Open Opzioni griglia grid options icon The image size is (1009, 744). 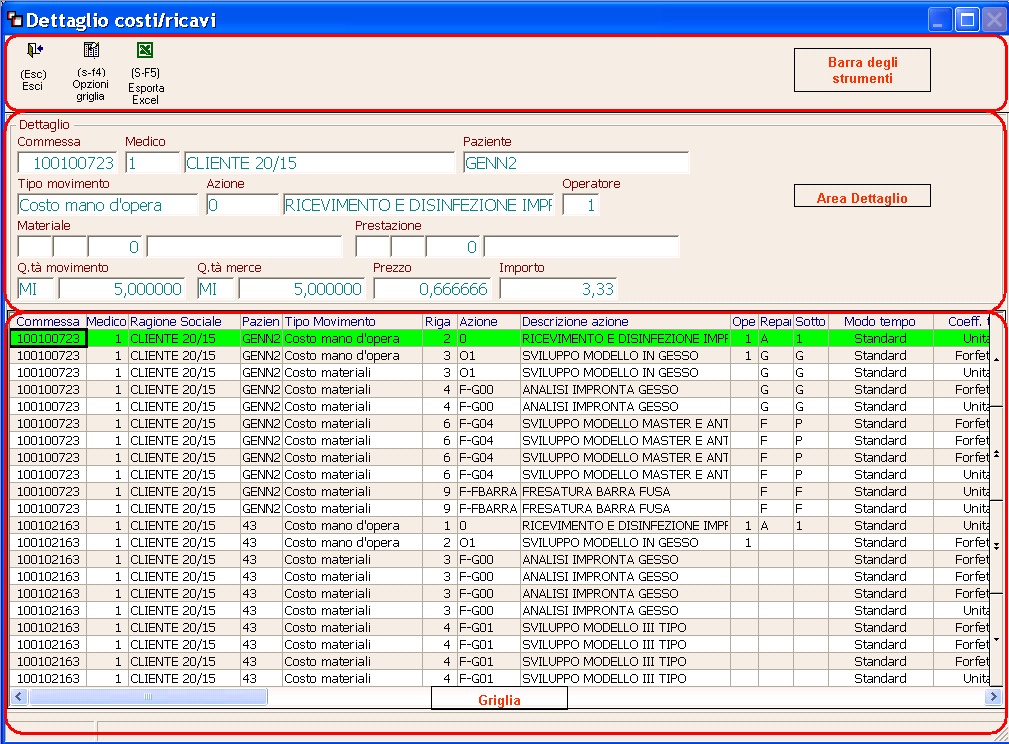click(91, 50)
